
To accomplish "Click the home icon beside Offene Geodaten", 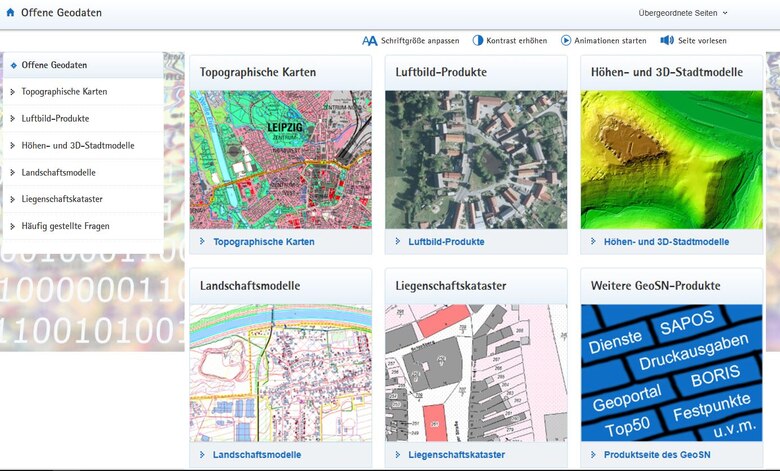I will [x=10, y=13].
